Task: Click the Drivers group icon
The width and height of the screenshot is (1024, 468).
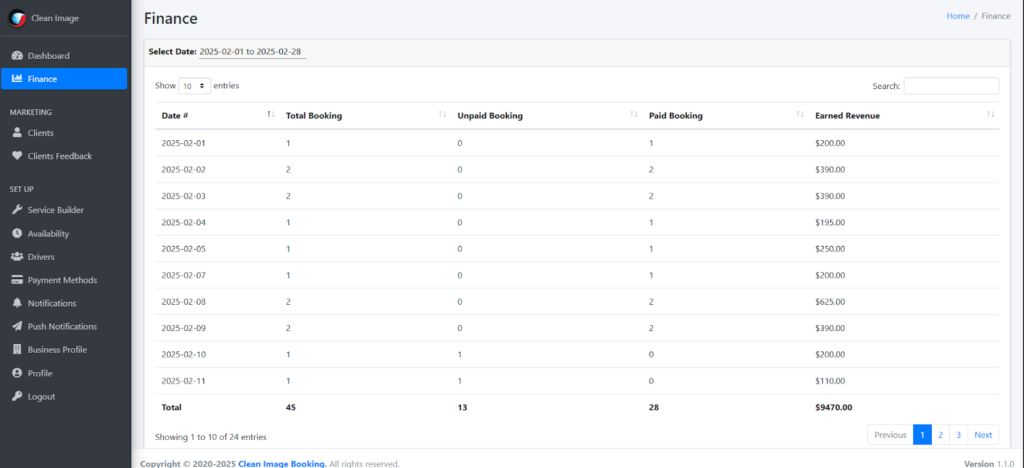Action: click(x=17, y=257)
